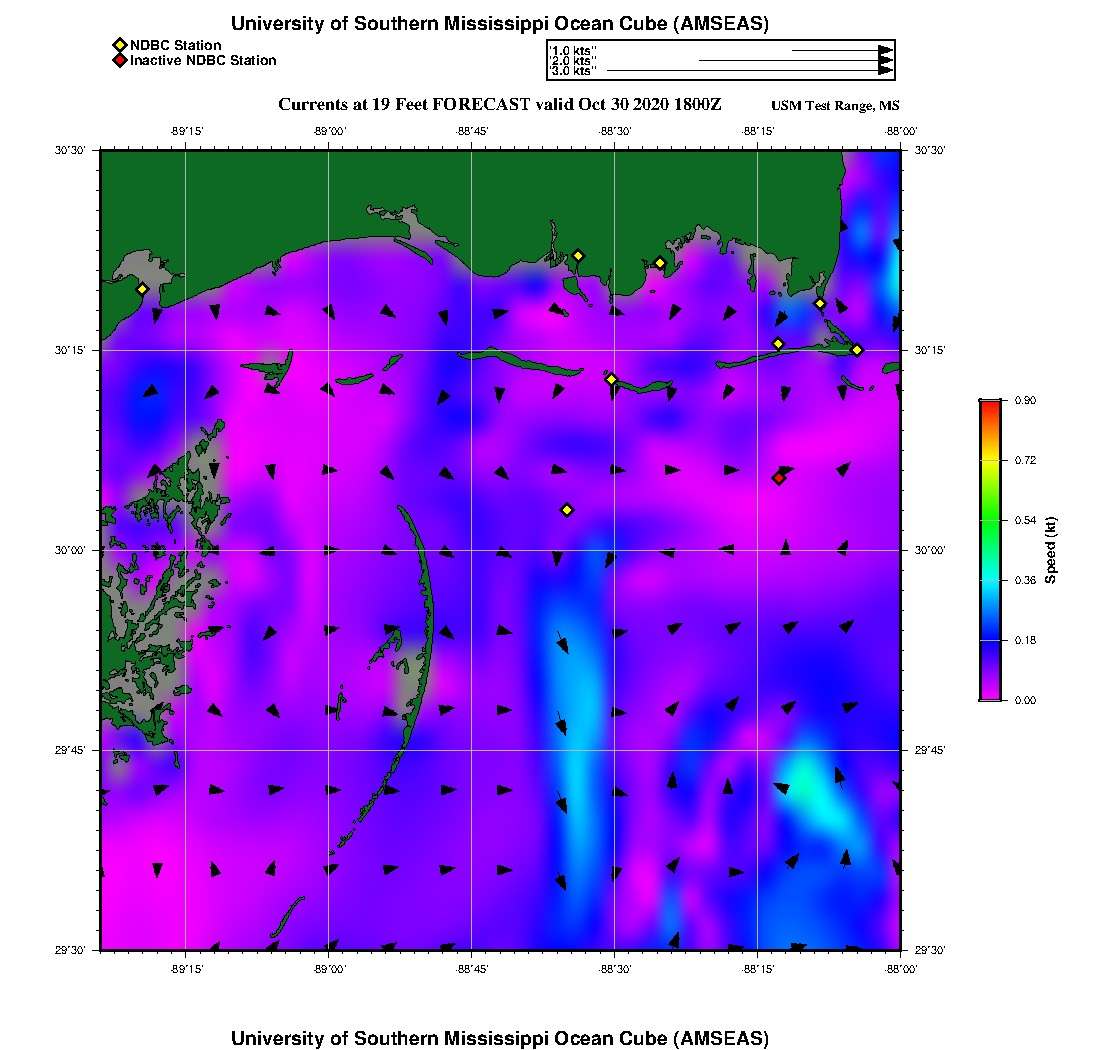The image size is (1100, 1050).
Task: Click the top University of Southern Mississippi title
Action: (x=499, y=24)
